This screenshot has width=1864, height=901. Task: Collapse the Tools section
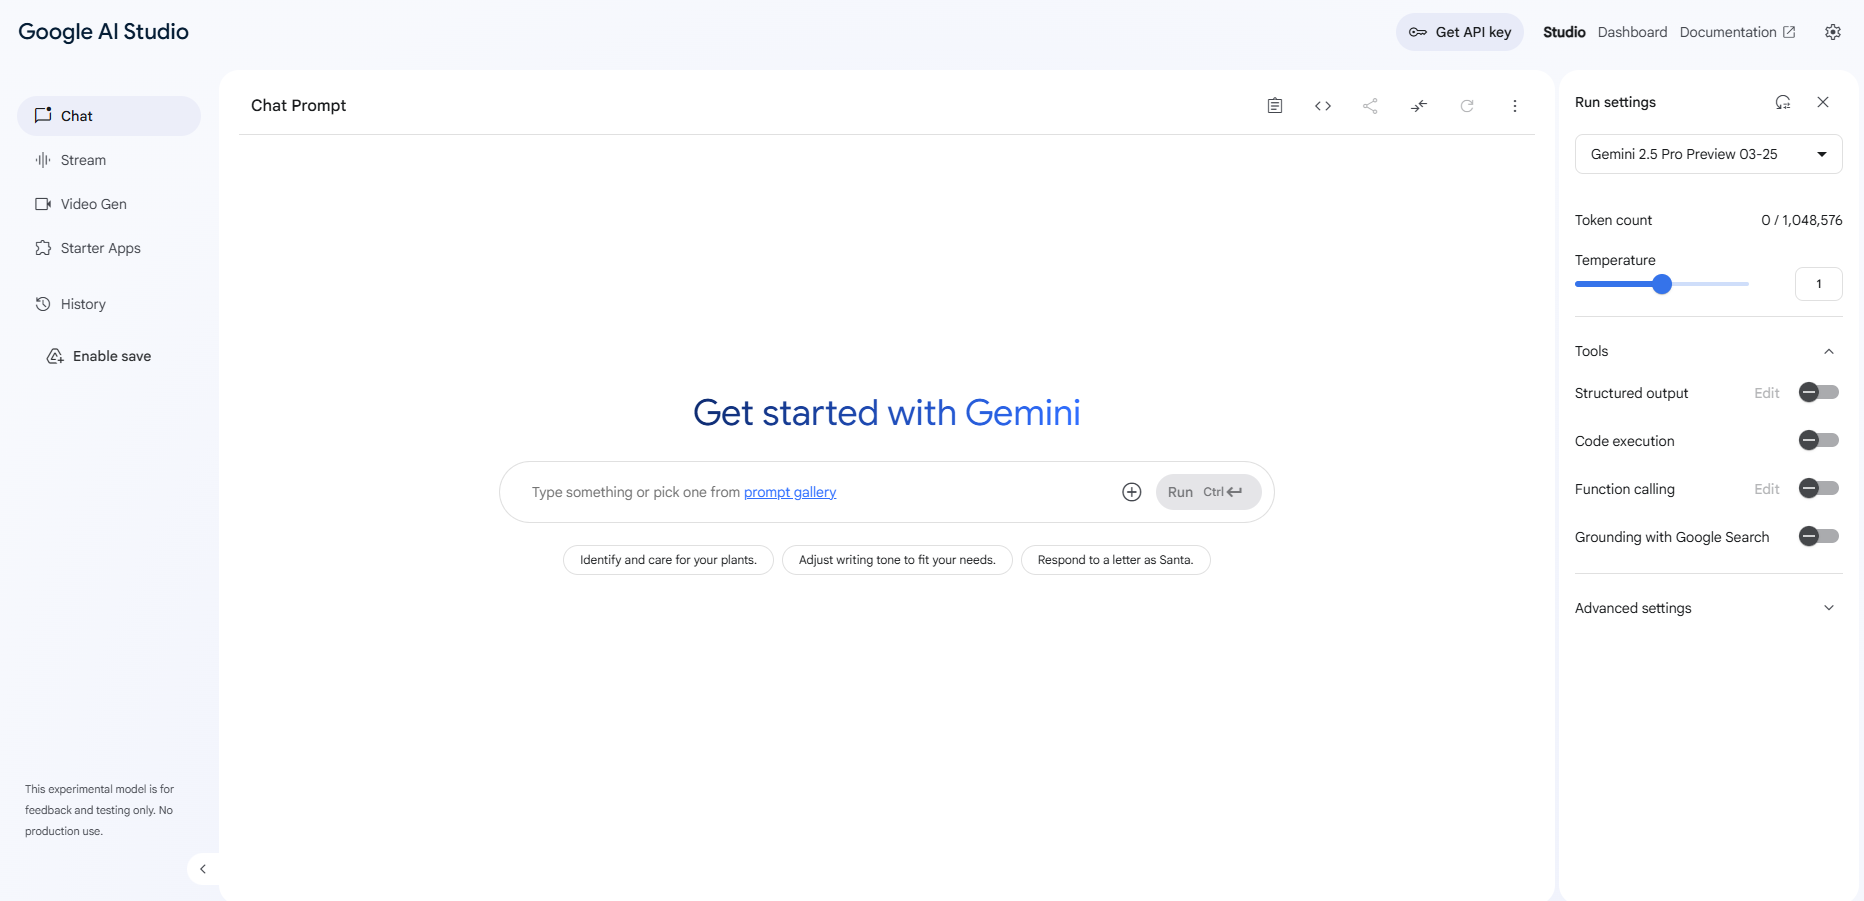click(1829, 351)
